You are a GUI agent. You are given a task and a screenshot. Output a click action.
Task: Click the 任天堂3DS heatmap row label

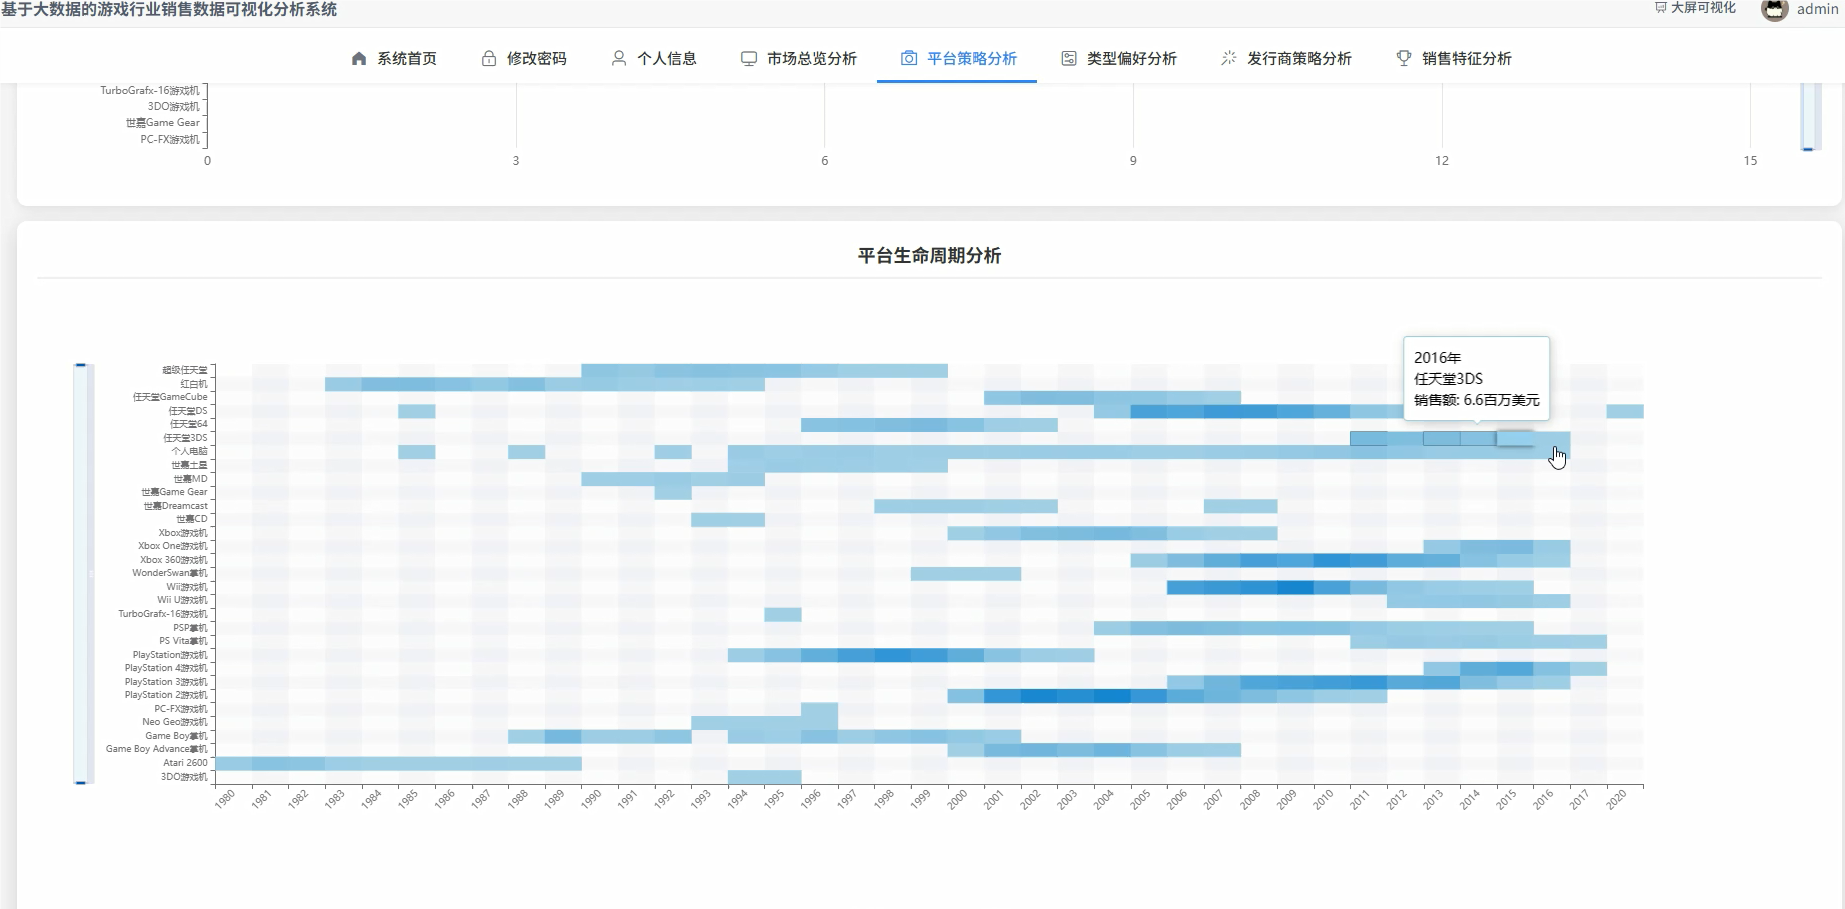click(x=185, y=438)
